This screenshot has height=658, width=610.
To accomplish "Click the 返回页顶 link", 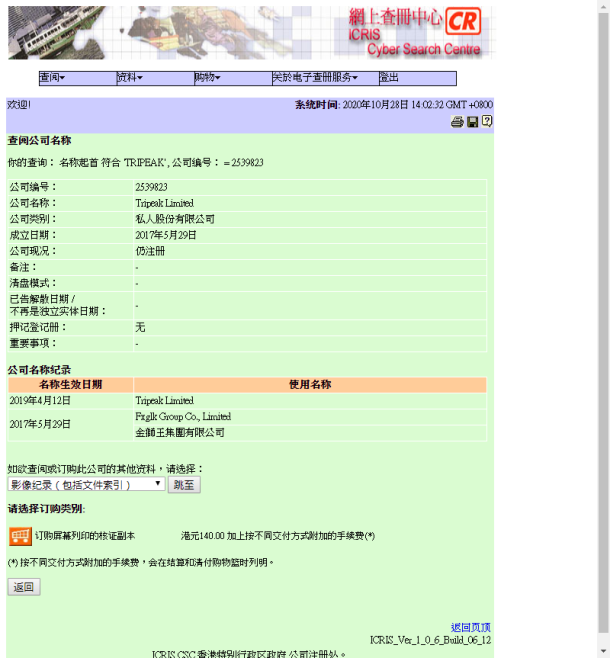I will point(470,627).
